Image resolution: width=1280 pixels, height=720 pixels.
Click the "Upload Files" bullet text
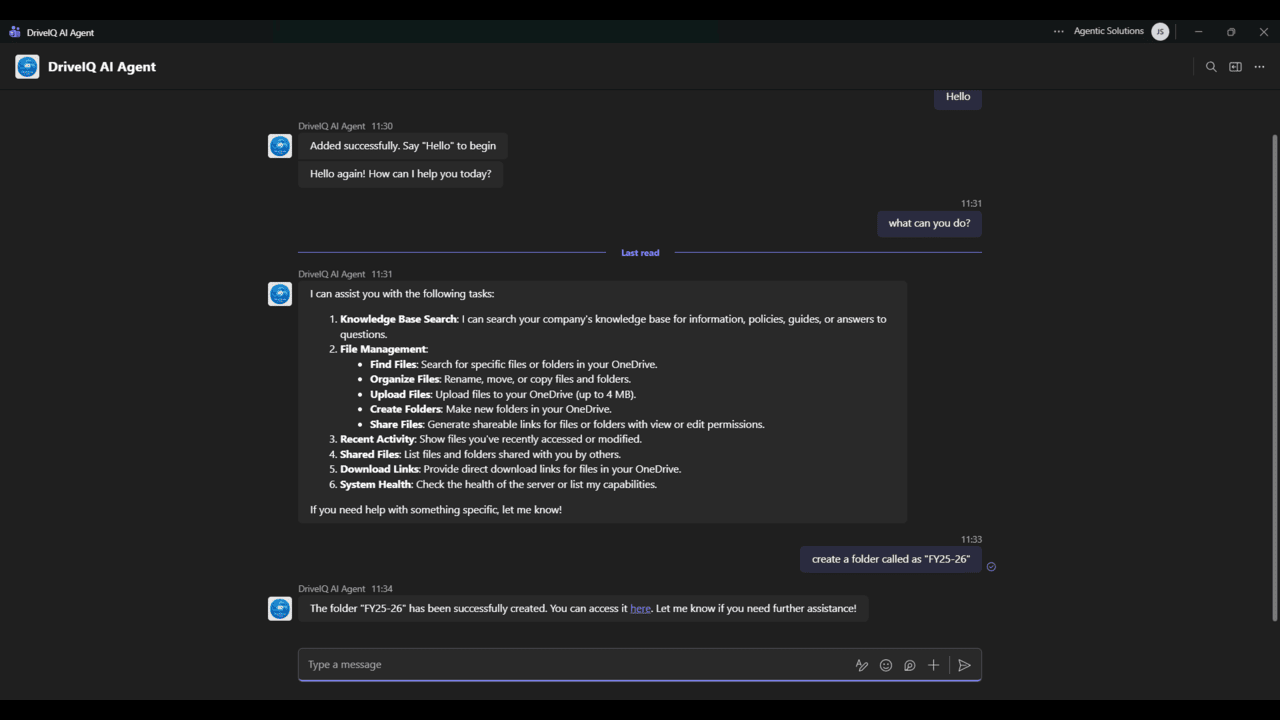click(x=503, y=394)
